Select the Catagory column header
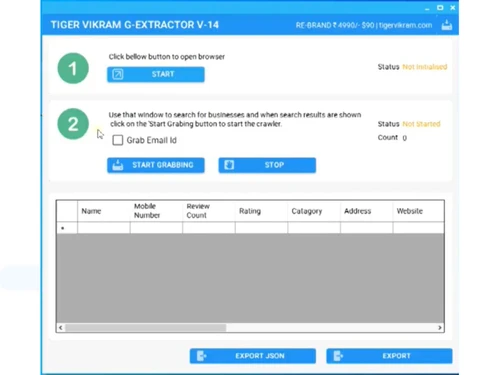Viewport: 500px width, 375px height. tap(314, 211)
